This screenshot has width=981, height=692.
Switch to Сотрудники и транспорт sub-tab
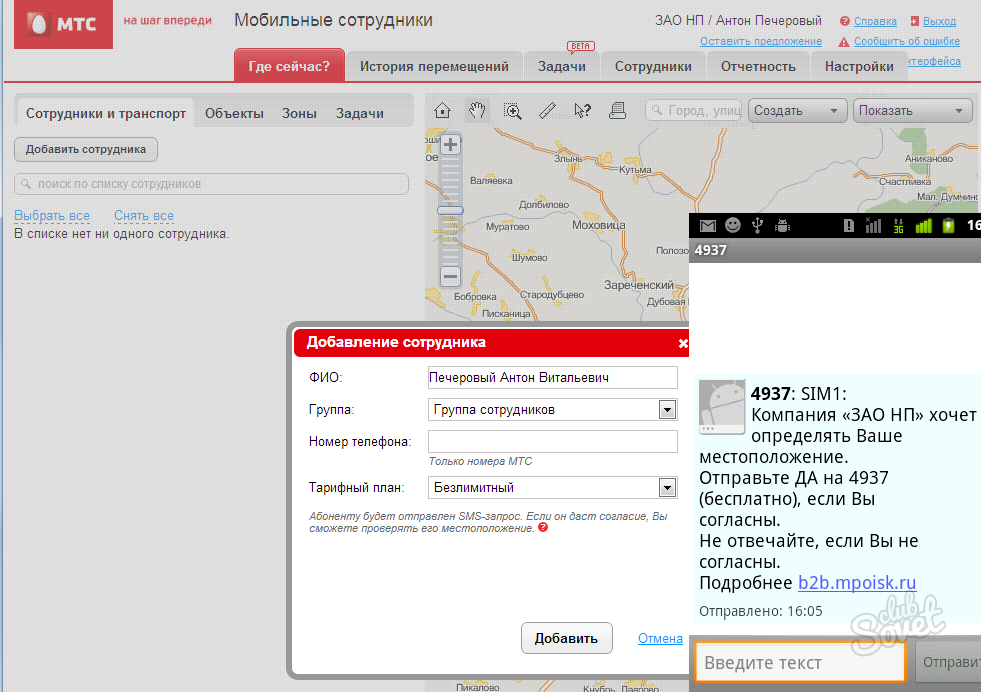click(x=106, y=114)
